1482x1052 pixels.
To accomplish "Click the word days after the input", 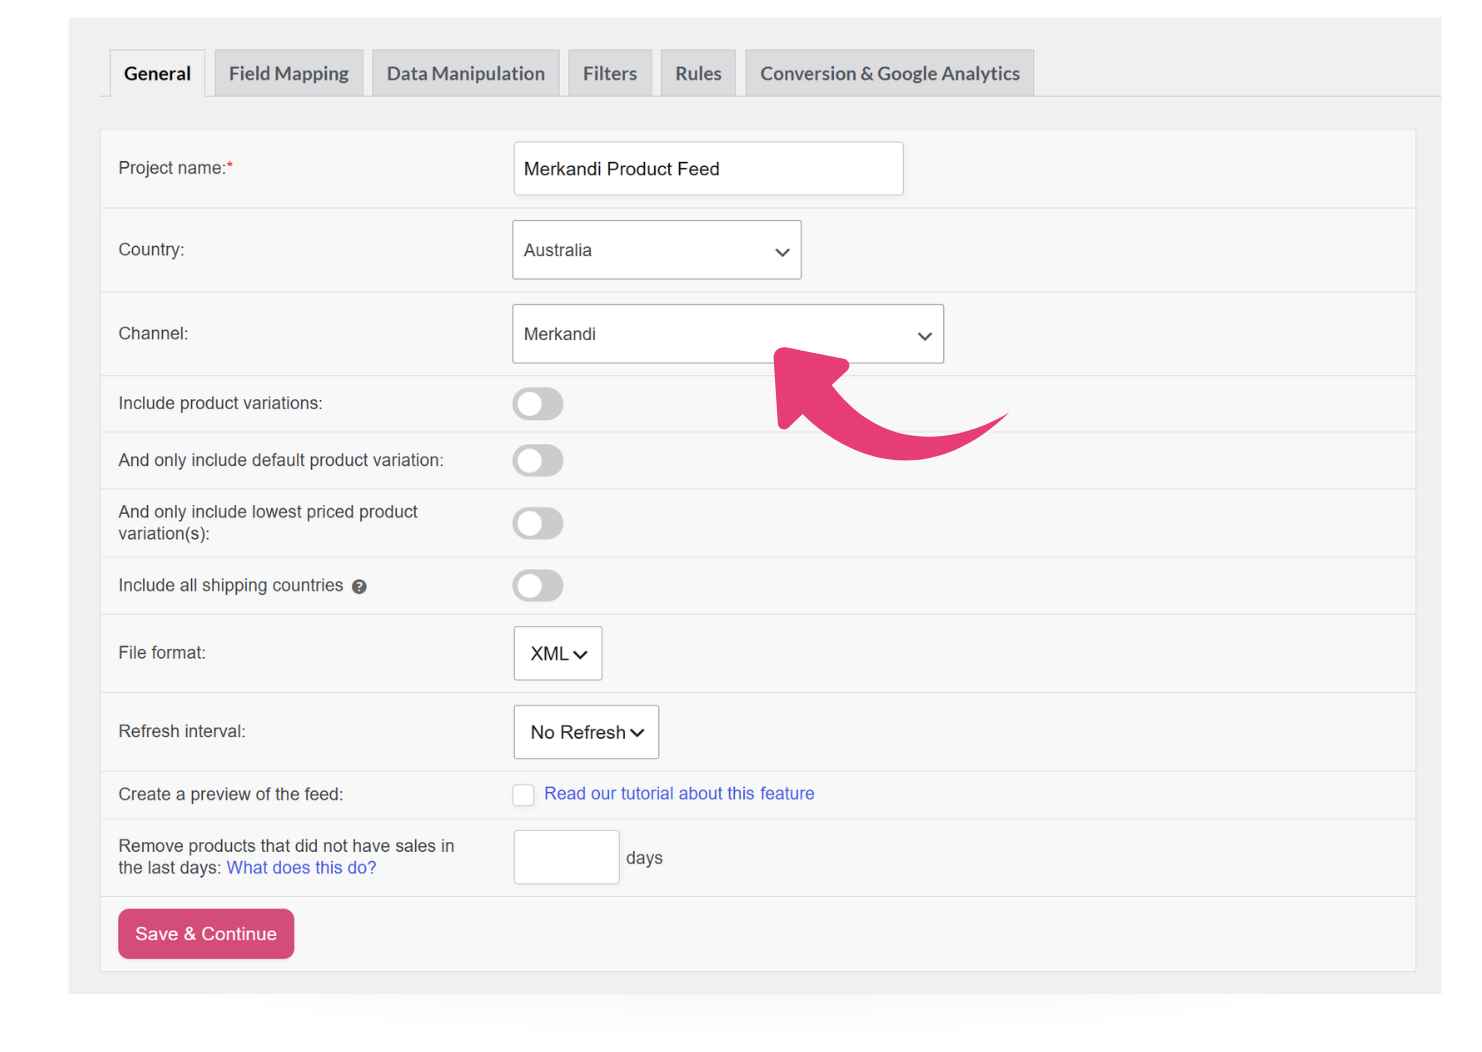I will coord(644,858).
